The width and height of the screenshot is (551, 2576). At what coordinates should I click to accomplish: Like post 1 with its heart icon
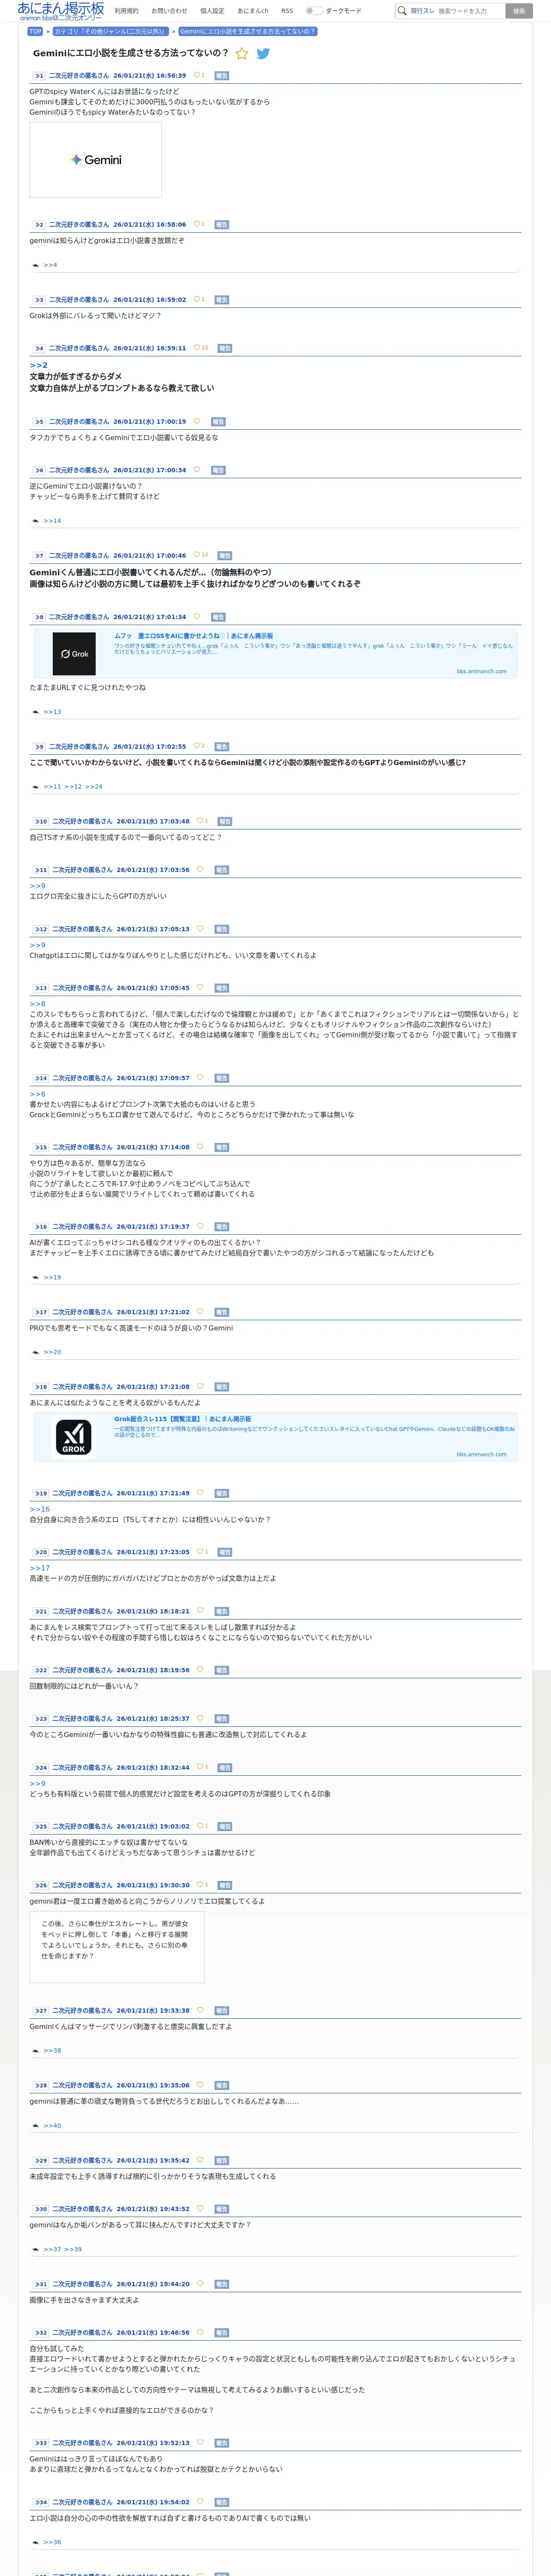196,75
